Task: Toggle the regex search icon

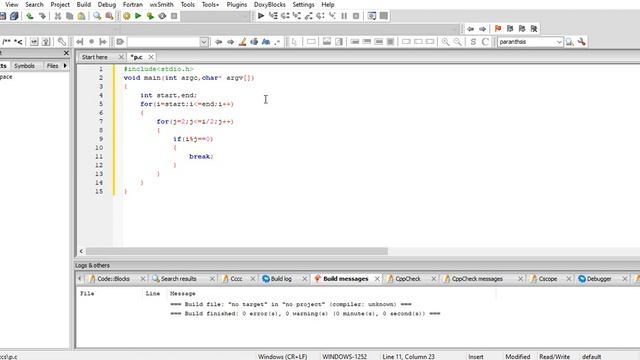Action: [x=278, y=42]
